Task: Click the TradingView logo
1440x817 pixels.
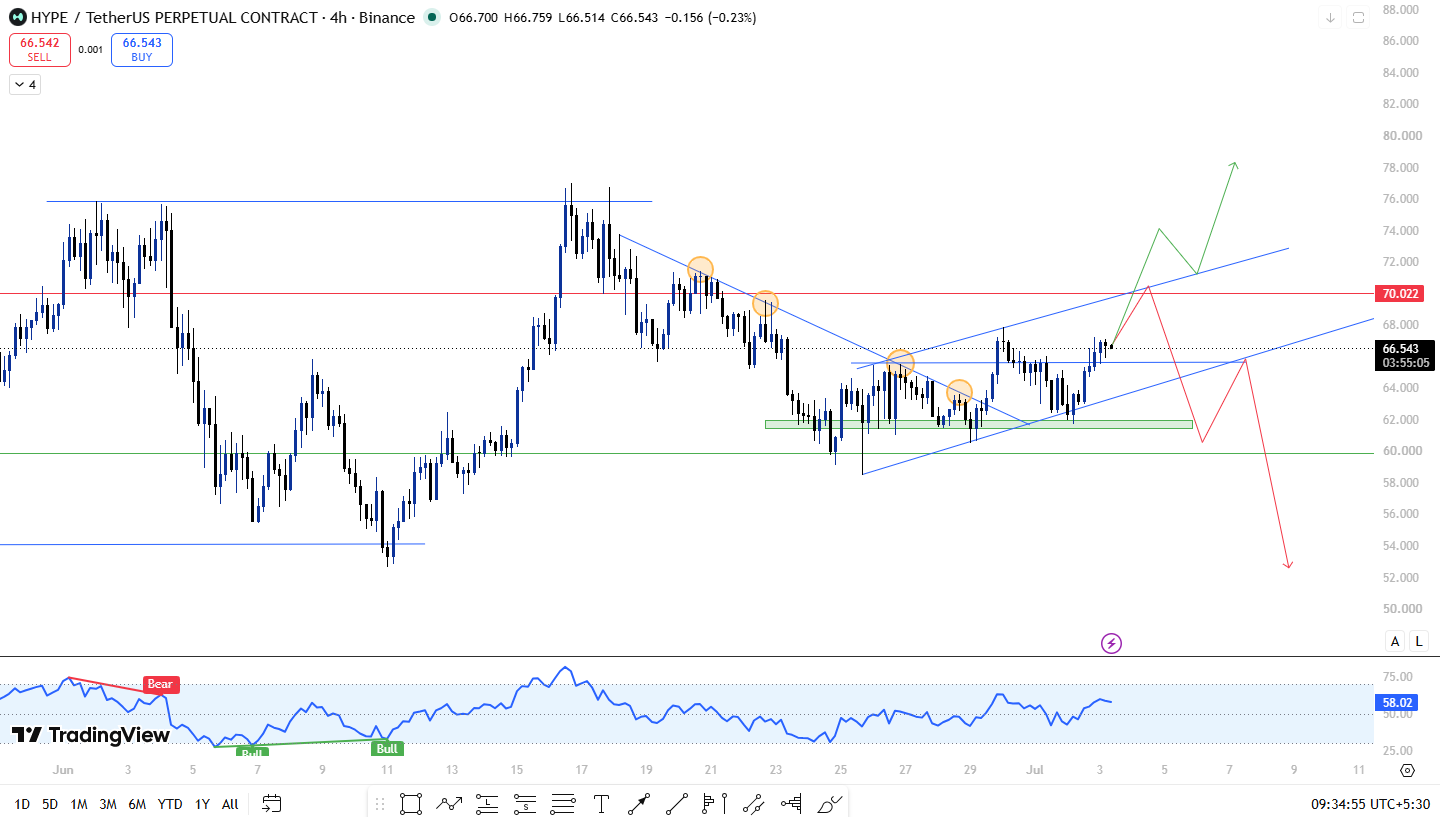Action: point(91,735)
